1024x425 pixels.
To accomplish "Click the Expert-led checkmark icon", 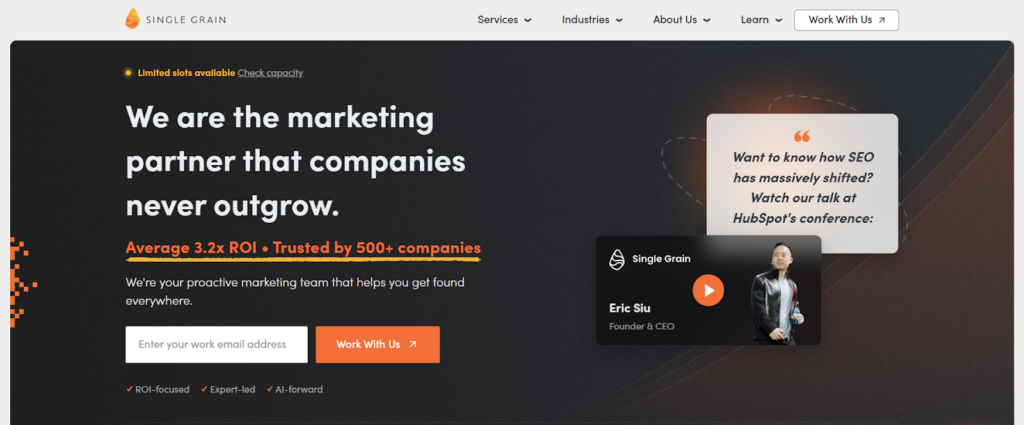I will (x=204, y=389).
